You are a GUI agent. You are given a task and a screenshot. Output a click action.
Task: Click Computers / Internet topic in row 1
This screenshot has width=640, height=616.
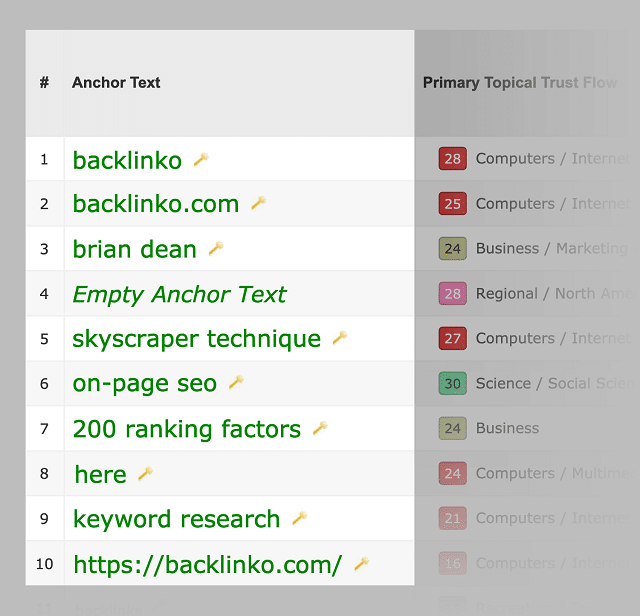pos(553,158)
